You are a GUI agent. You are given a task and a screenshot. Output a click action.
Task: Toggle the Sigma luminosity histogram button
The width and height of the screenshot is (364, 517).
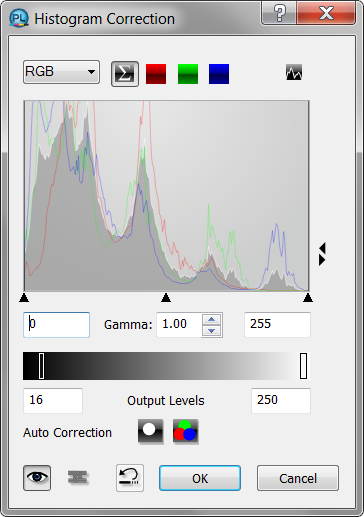click(x=125, y=74)
